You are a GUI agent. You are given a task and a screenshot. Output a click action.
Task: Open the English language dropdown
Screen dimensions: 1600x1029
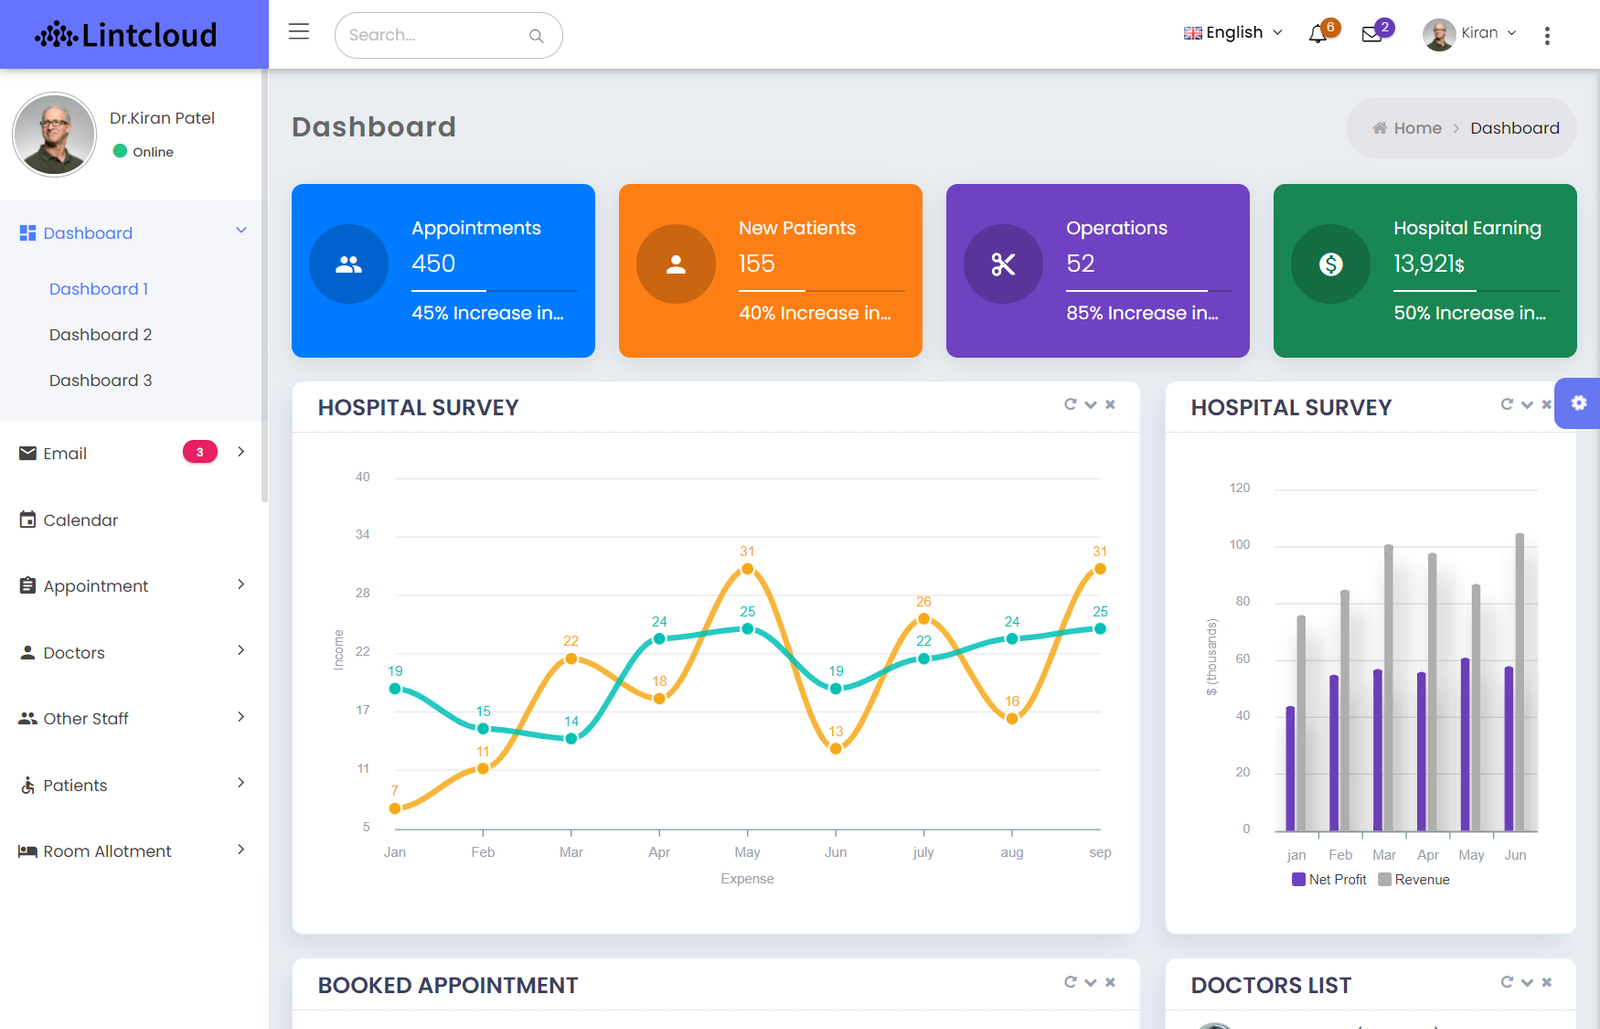coord(1232,33)
